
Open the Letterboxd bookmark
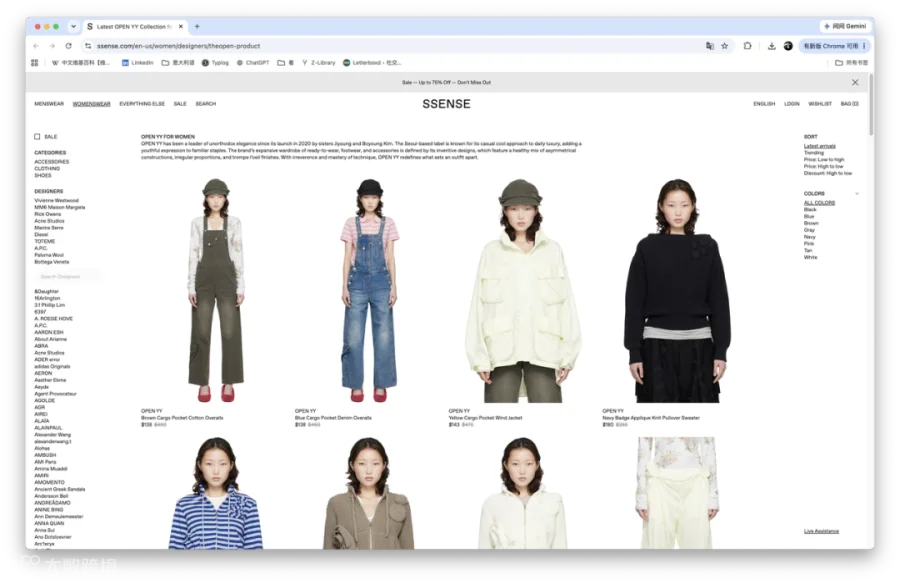coord(372,63)
